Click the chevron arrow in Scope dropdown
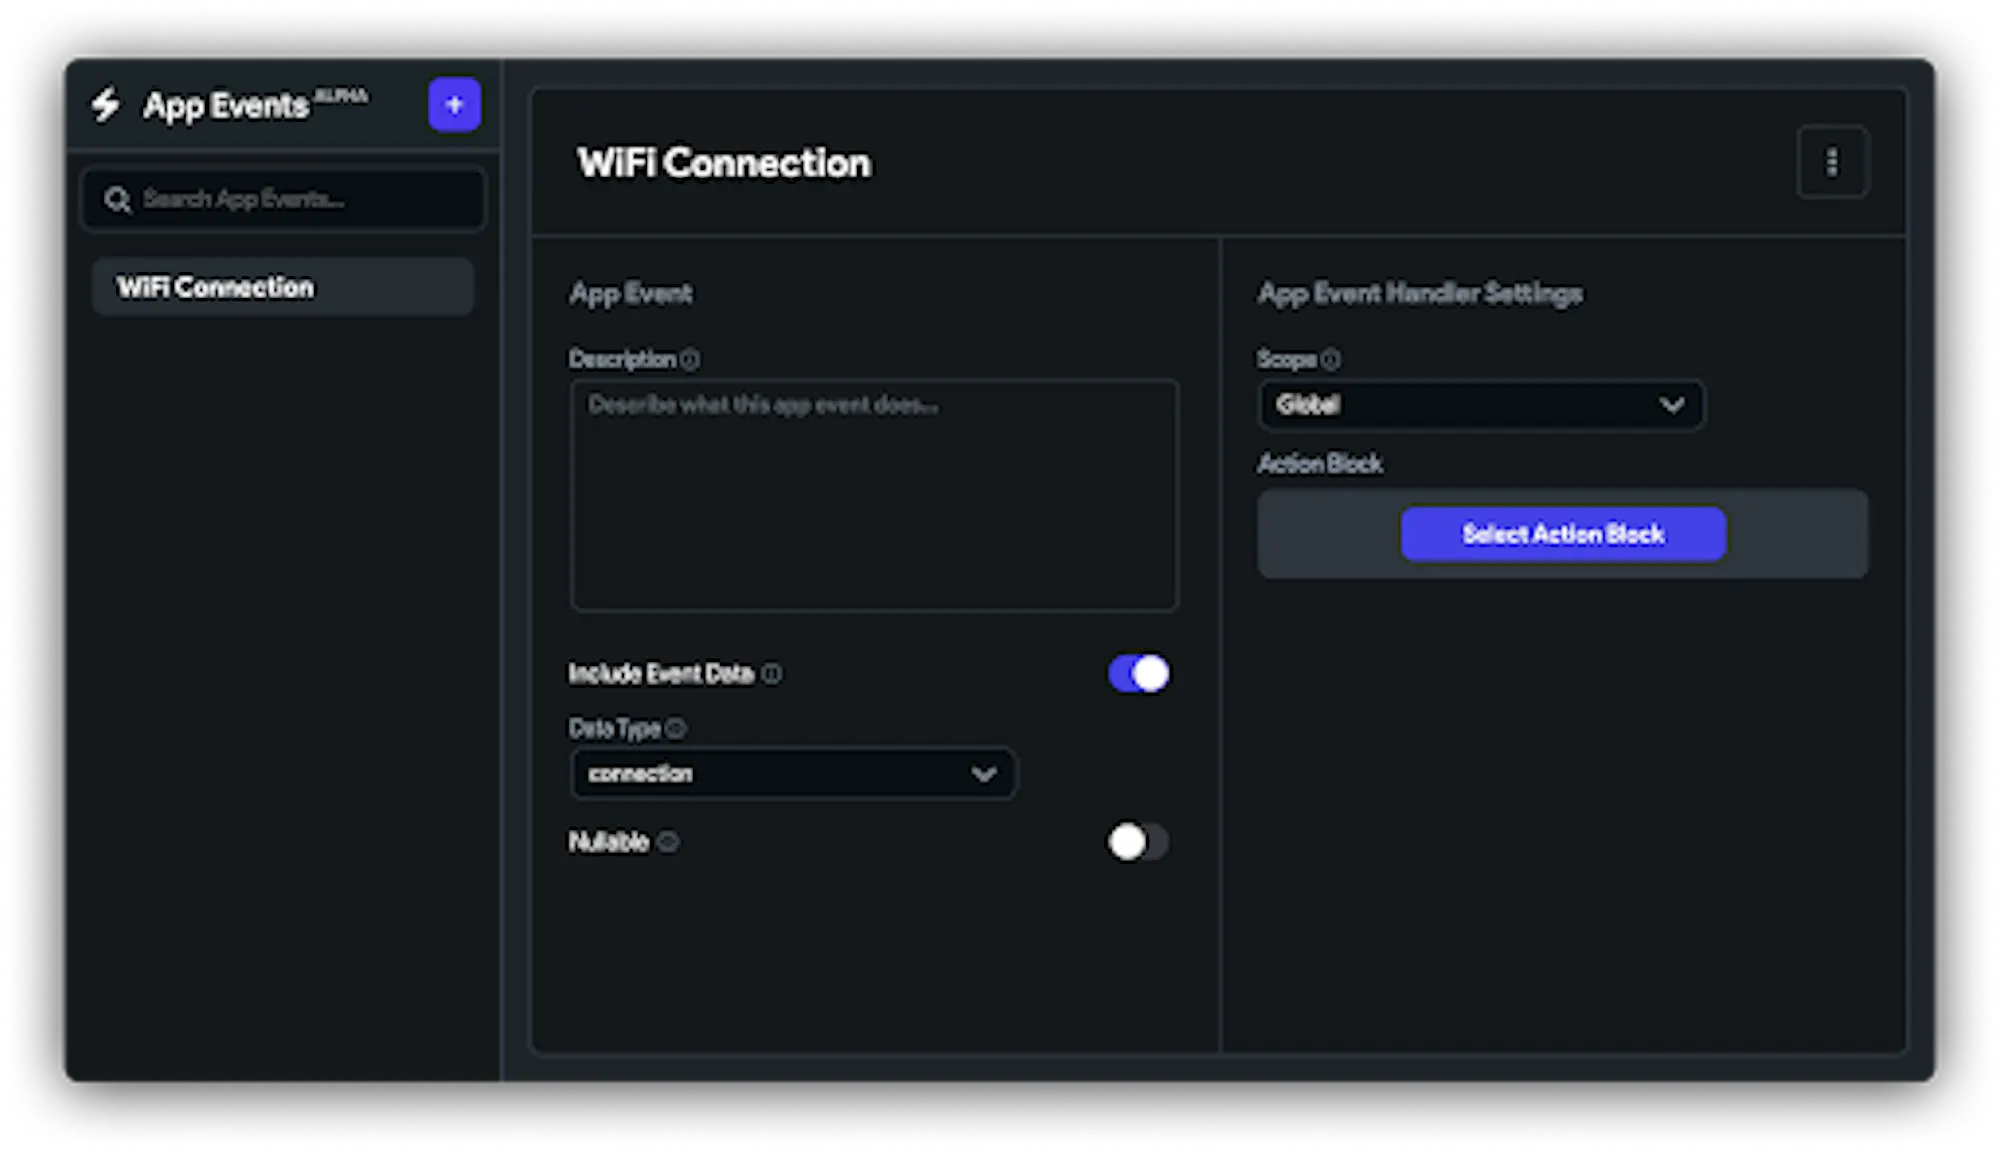The height and width of the screenshot is (1152, 2000). [1672, 405]
